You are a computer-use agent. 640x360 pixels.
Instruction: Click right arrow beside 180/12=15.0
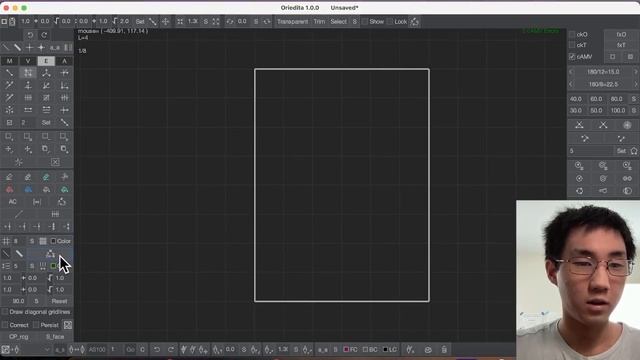[x=636, y=72]
